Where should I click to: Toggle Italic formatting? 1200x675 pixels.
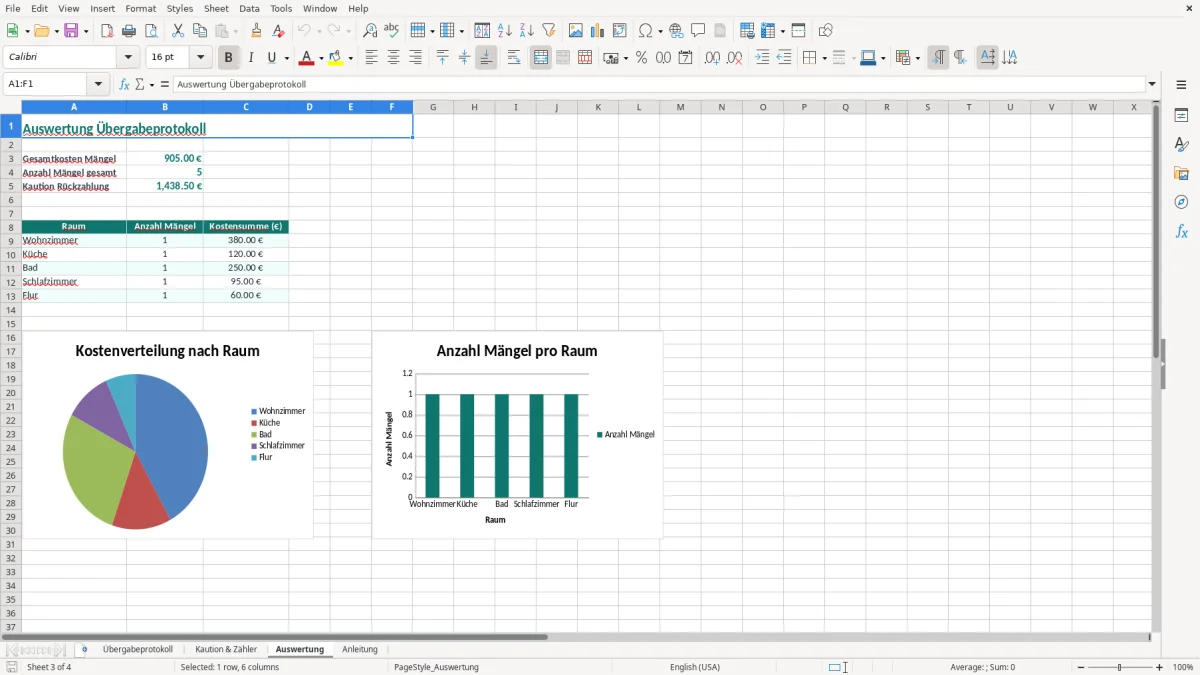click(251, 58)
